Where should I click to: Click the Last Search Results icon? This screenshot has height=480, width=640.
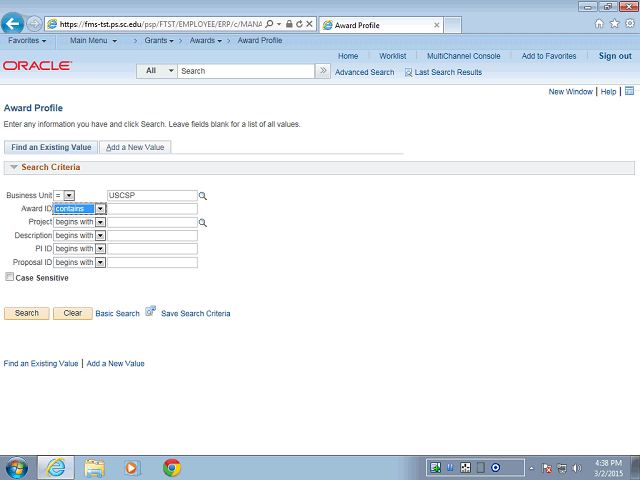[408, 72]
